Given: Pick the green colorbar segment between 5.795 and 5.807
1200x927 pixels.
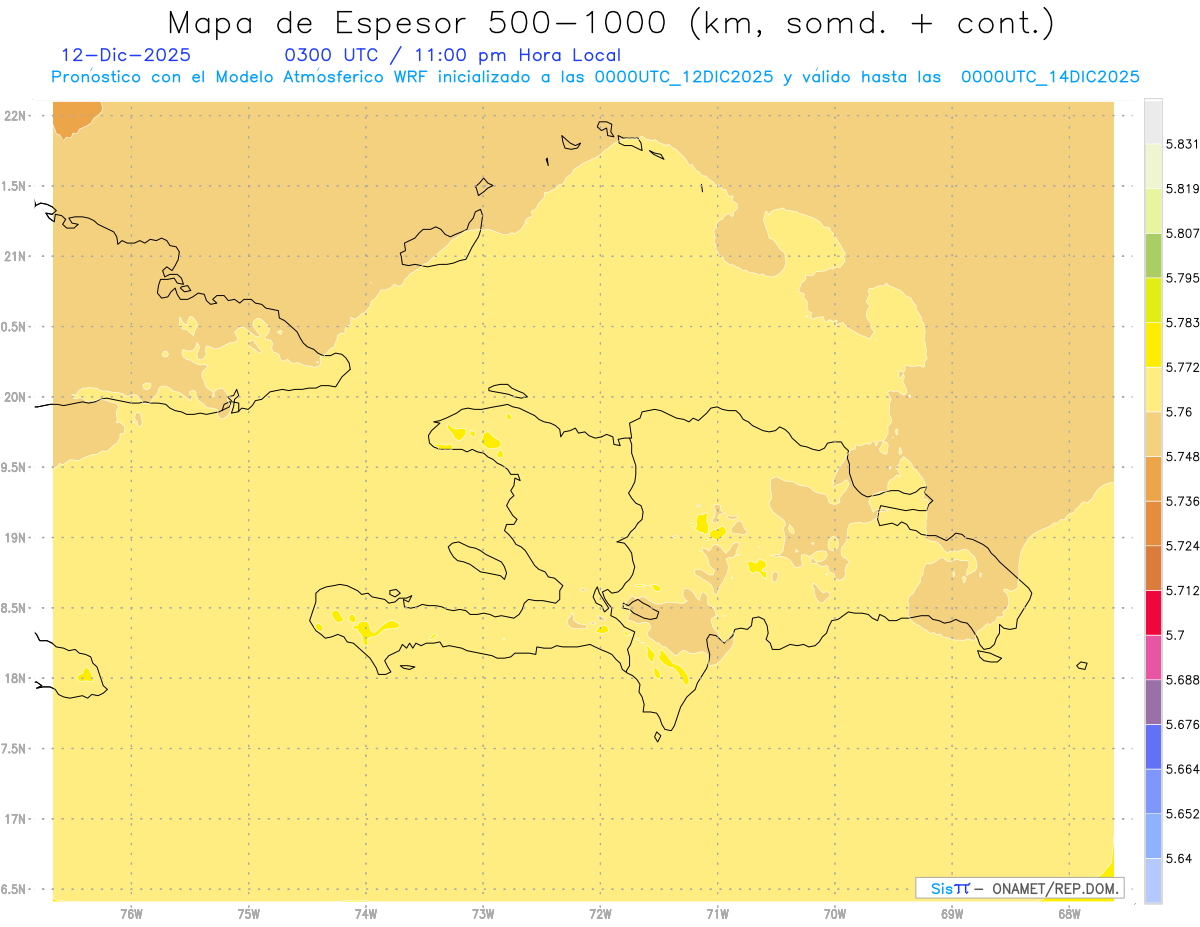Looking at the screenshot, I should click(x=1153, y=255).
